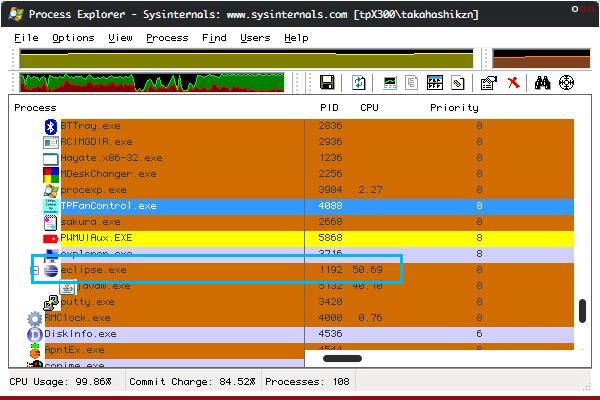Click the PuTTY computers icon
The image size is (600, 400).
[51, 302]
